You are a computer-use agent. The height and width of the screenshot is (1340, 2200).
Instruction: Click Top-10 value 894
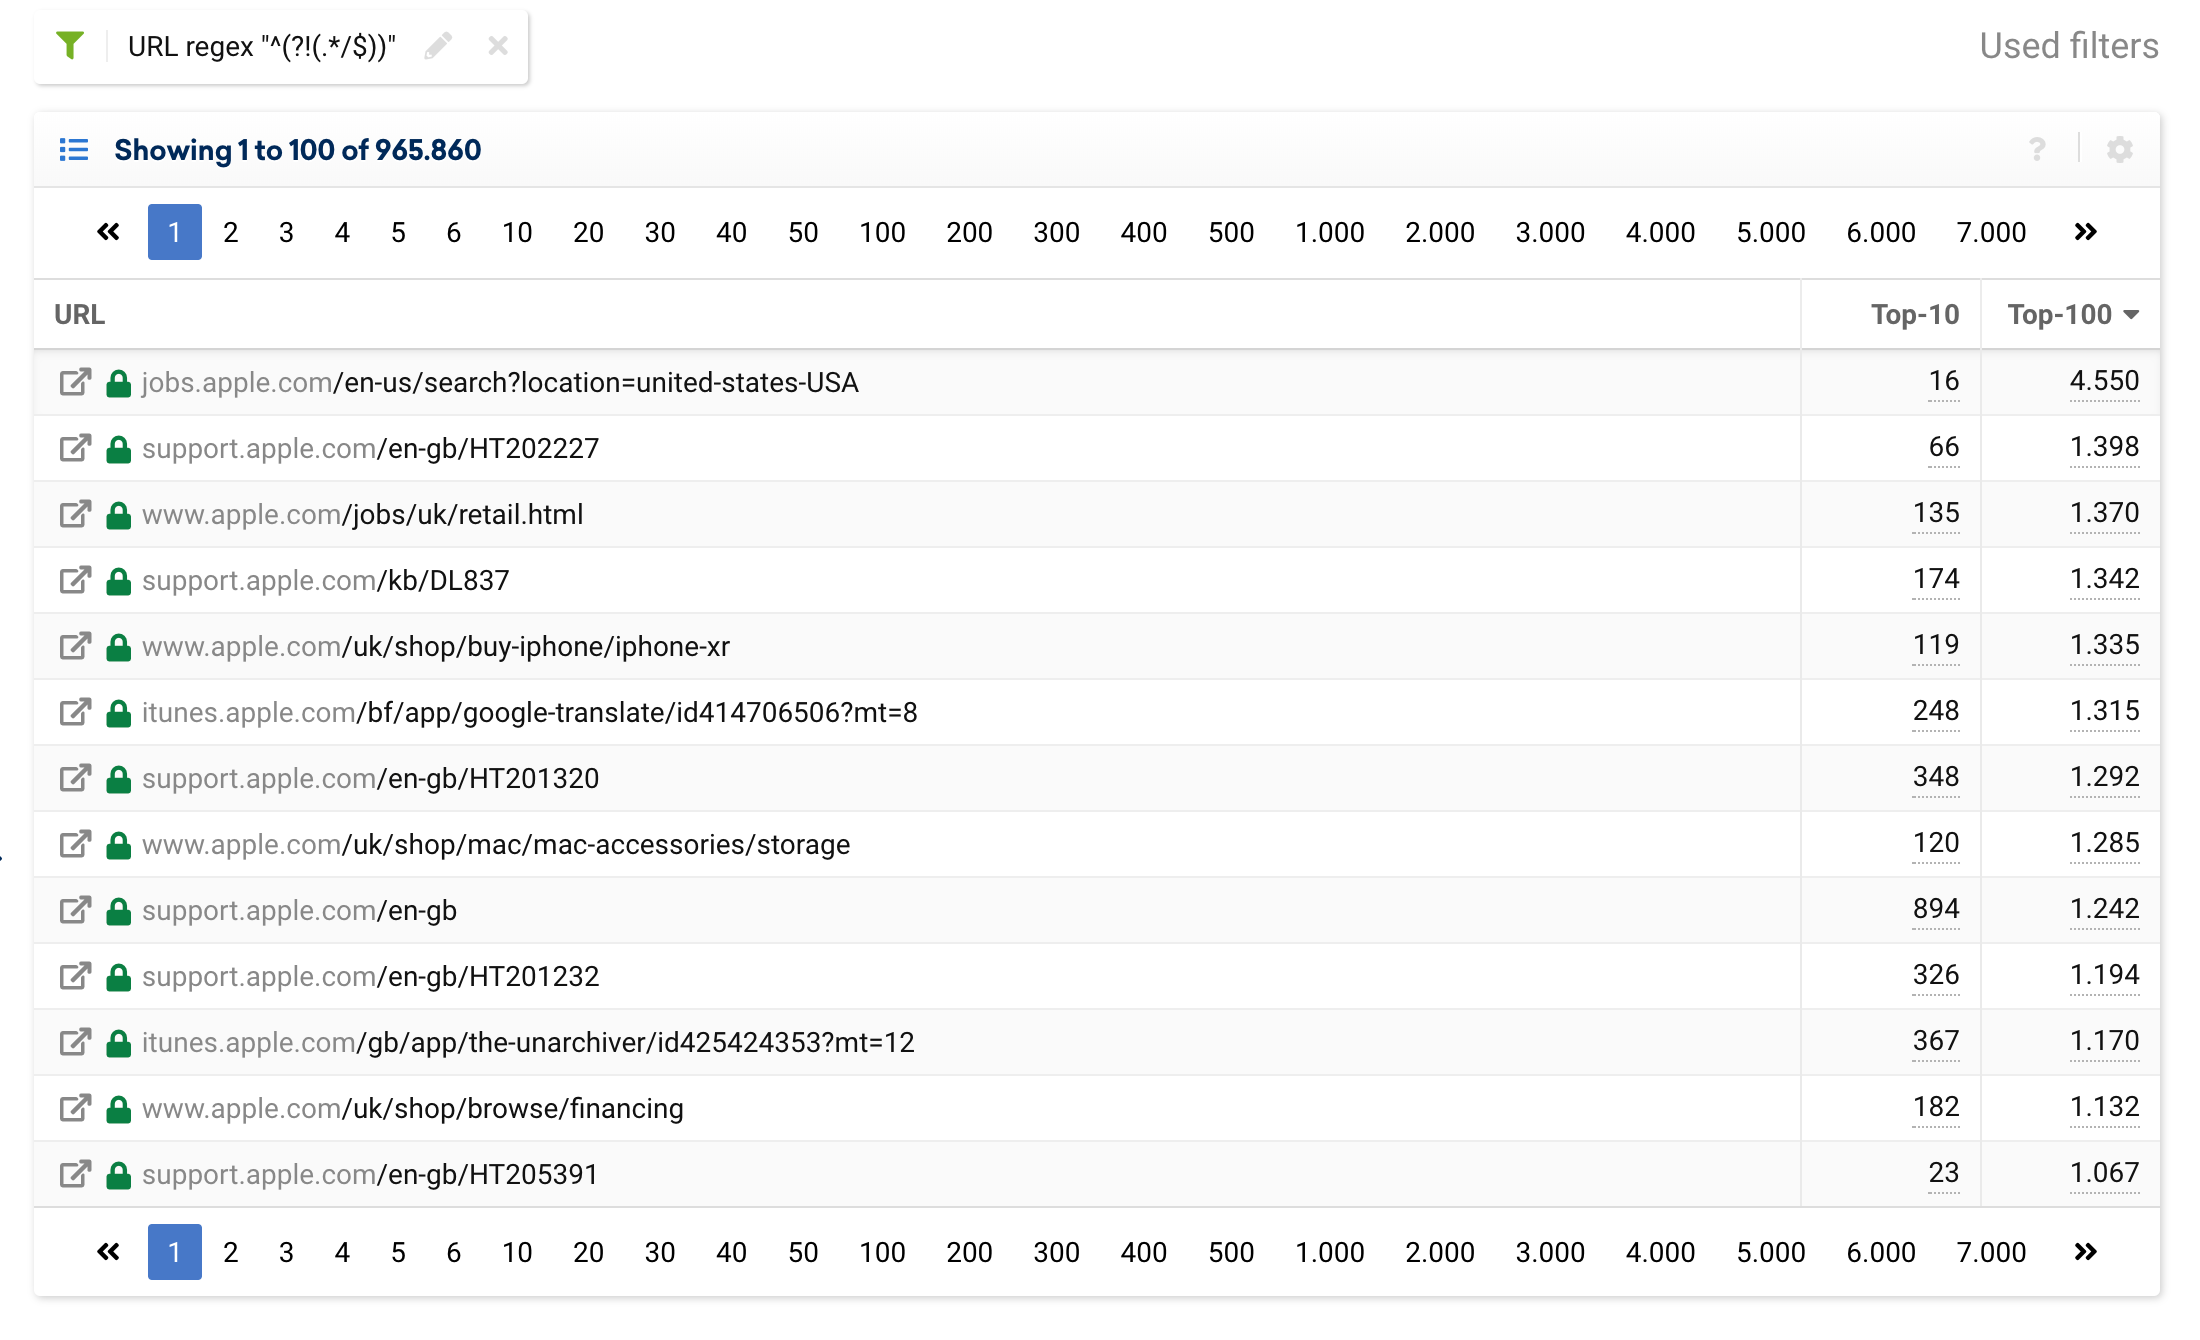pyautogui.click(x=1936, y=909)
